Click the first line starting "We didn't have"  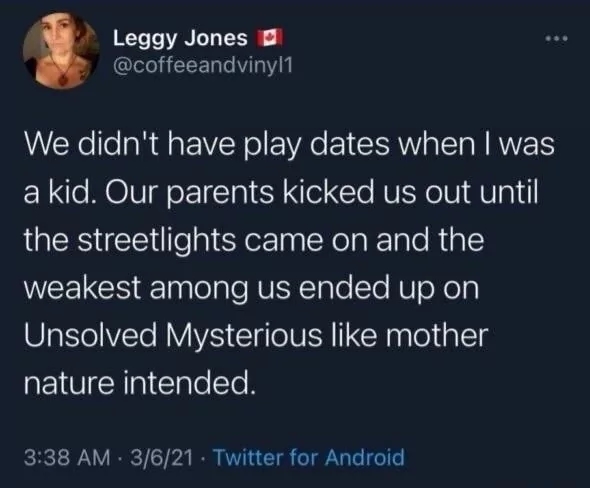pos(289,145)
